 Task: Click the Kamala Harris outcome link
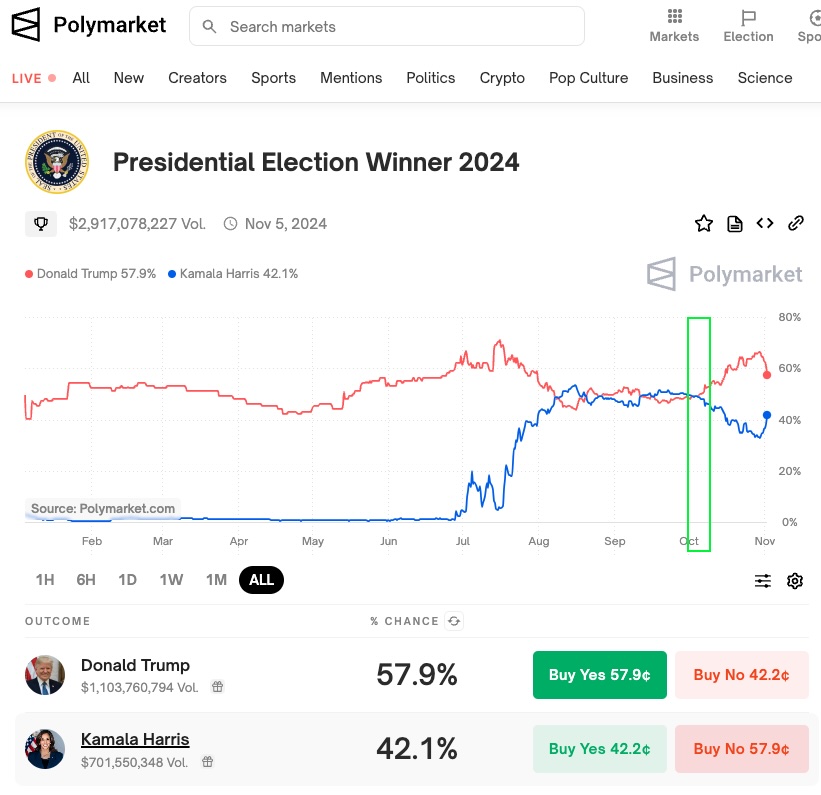coord(135,740)
